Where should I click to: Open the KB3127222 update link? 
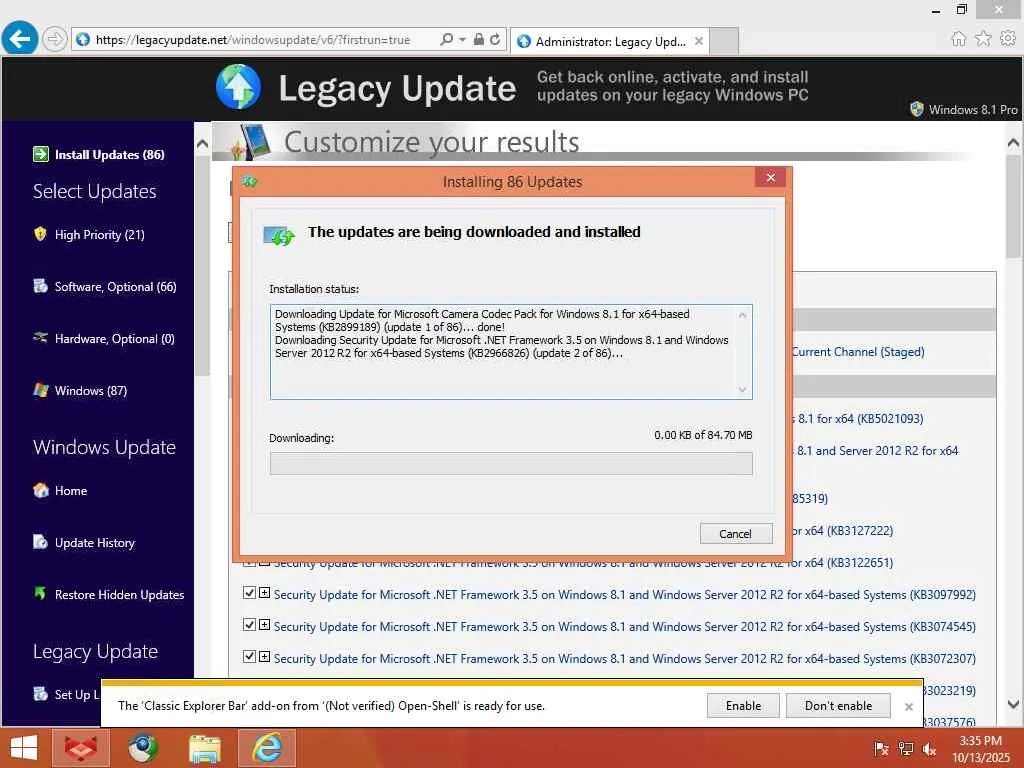pos(843,530)
